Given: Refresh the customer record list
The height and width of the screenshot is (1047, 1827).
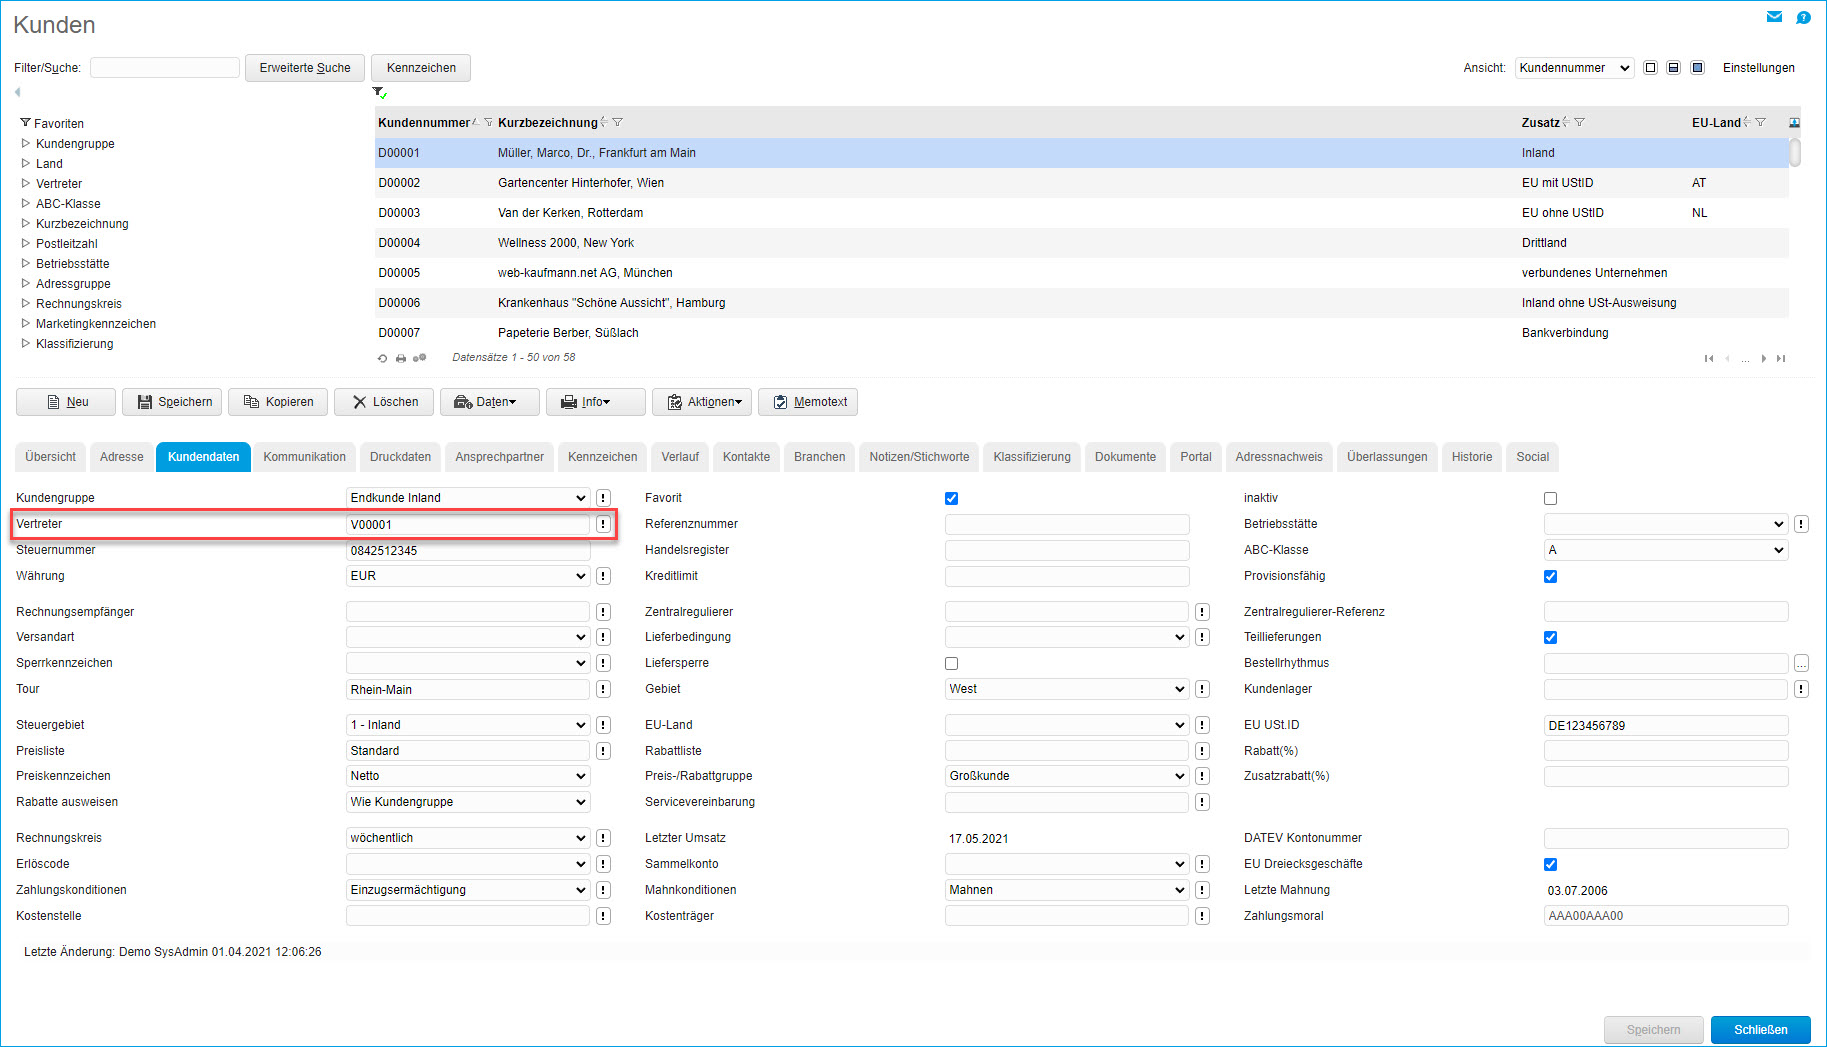Looking at the screenshot, I should click(382, 358).
